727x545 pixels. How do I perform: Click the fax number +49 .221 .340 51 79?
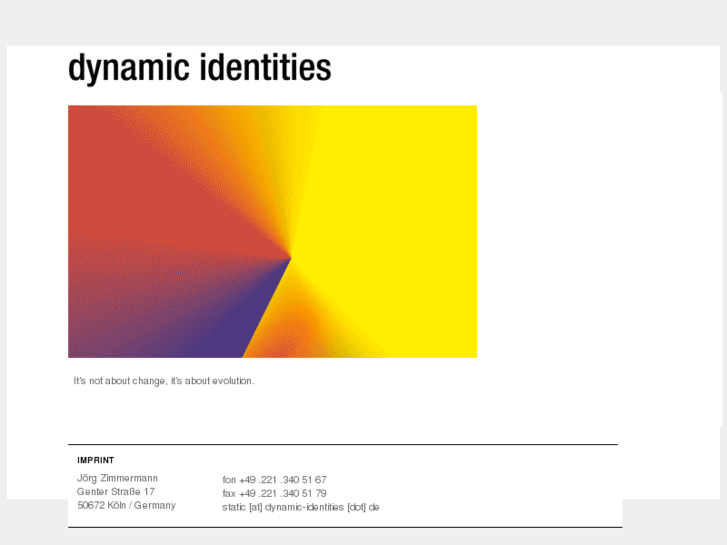tap(274, 493)
